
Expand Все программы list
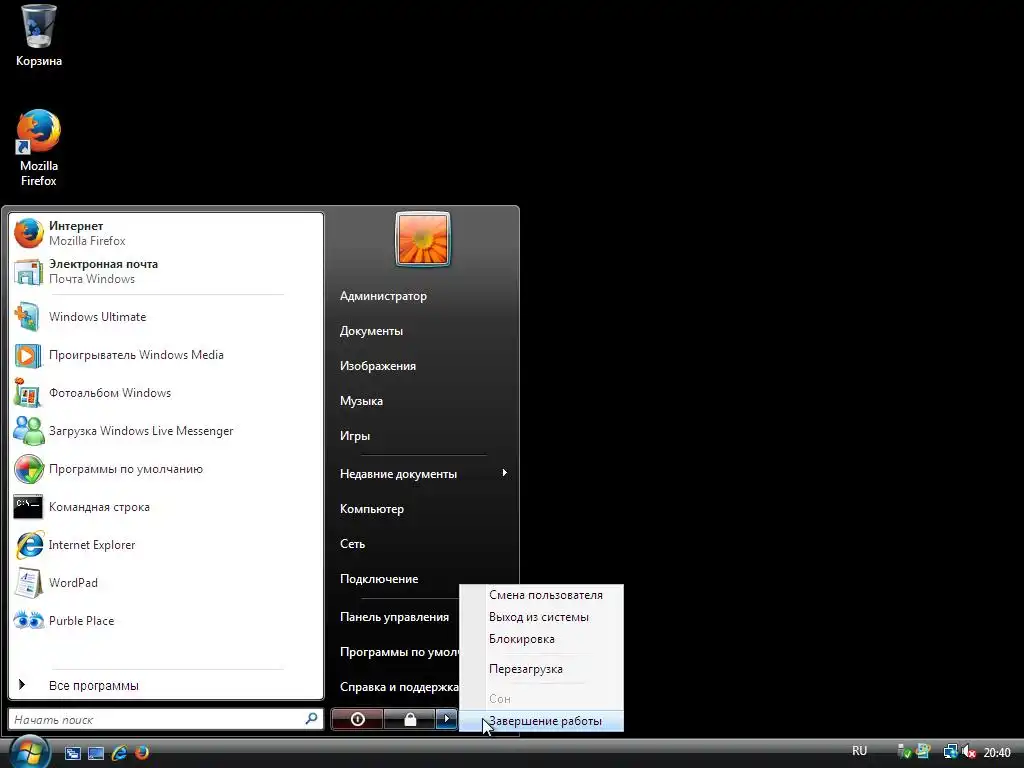pos(166,685)
